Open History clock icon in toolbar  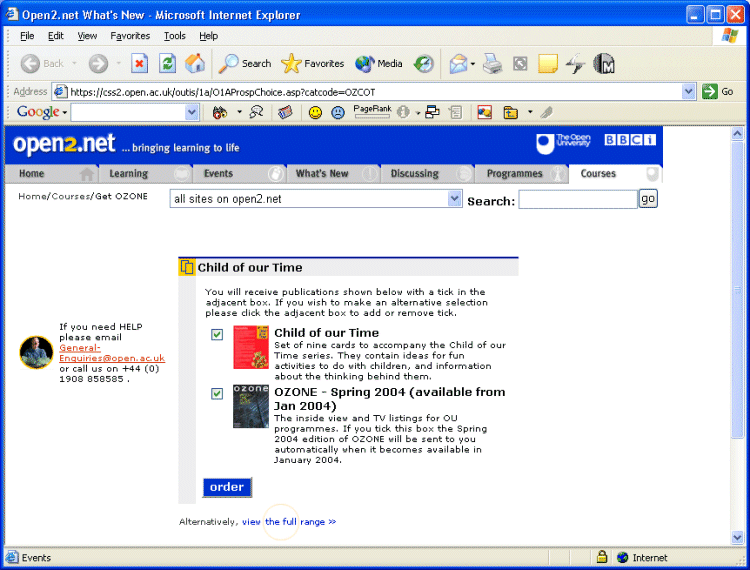(424, 64)
